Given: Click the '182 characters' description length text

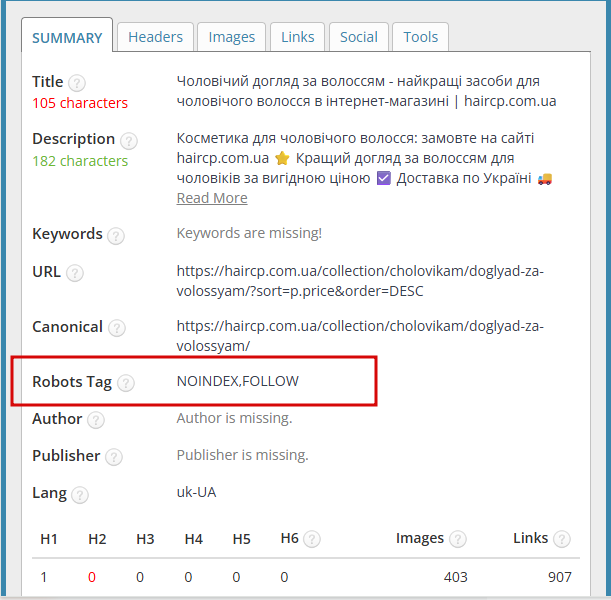Looking at the screenshot, I should click(x=80, y=161).
